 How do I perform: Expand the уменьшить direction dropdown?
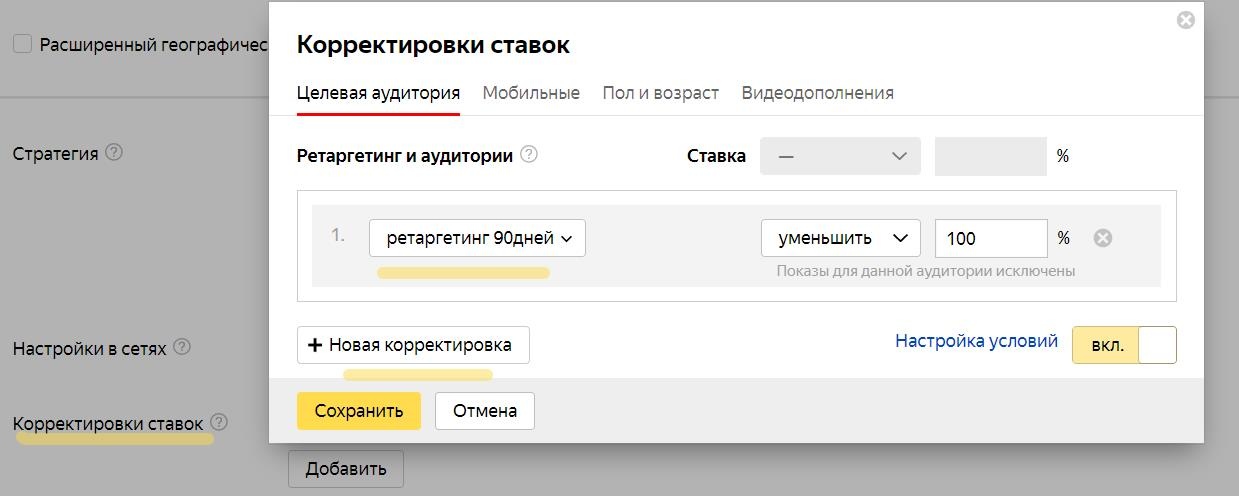point(840,238)
